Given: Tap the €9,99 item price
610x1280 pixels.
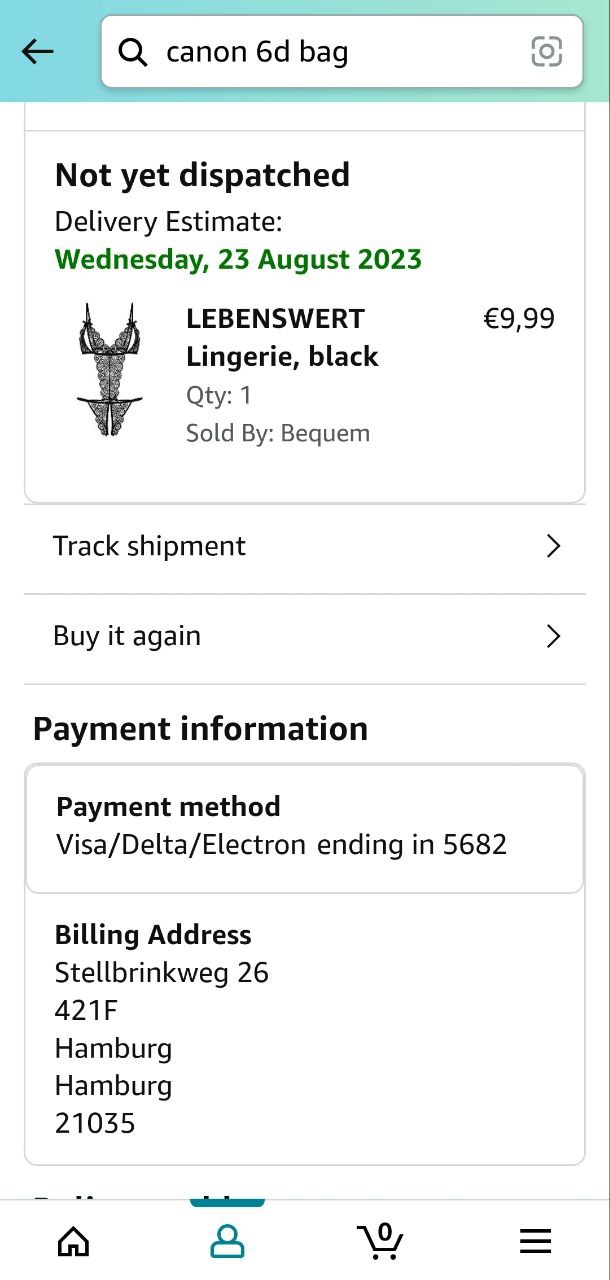Looking at the screenshot, I should [518, 319].
